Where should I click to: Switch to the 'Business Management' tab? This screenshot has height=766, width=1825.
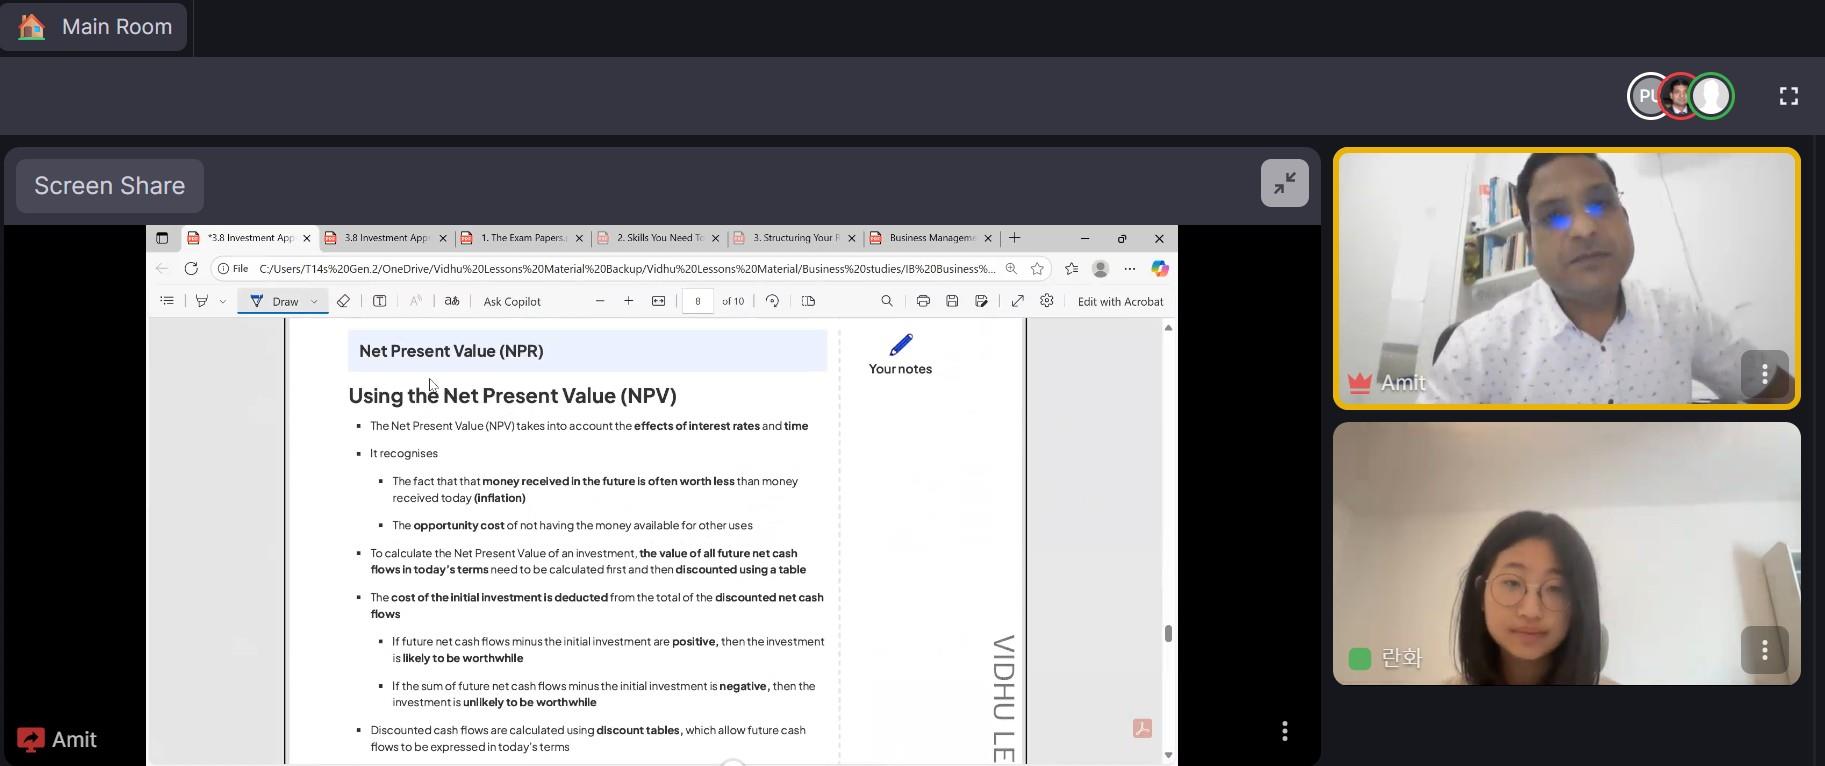(x=930, y=238)
